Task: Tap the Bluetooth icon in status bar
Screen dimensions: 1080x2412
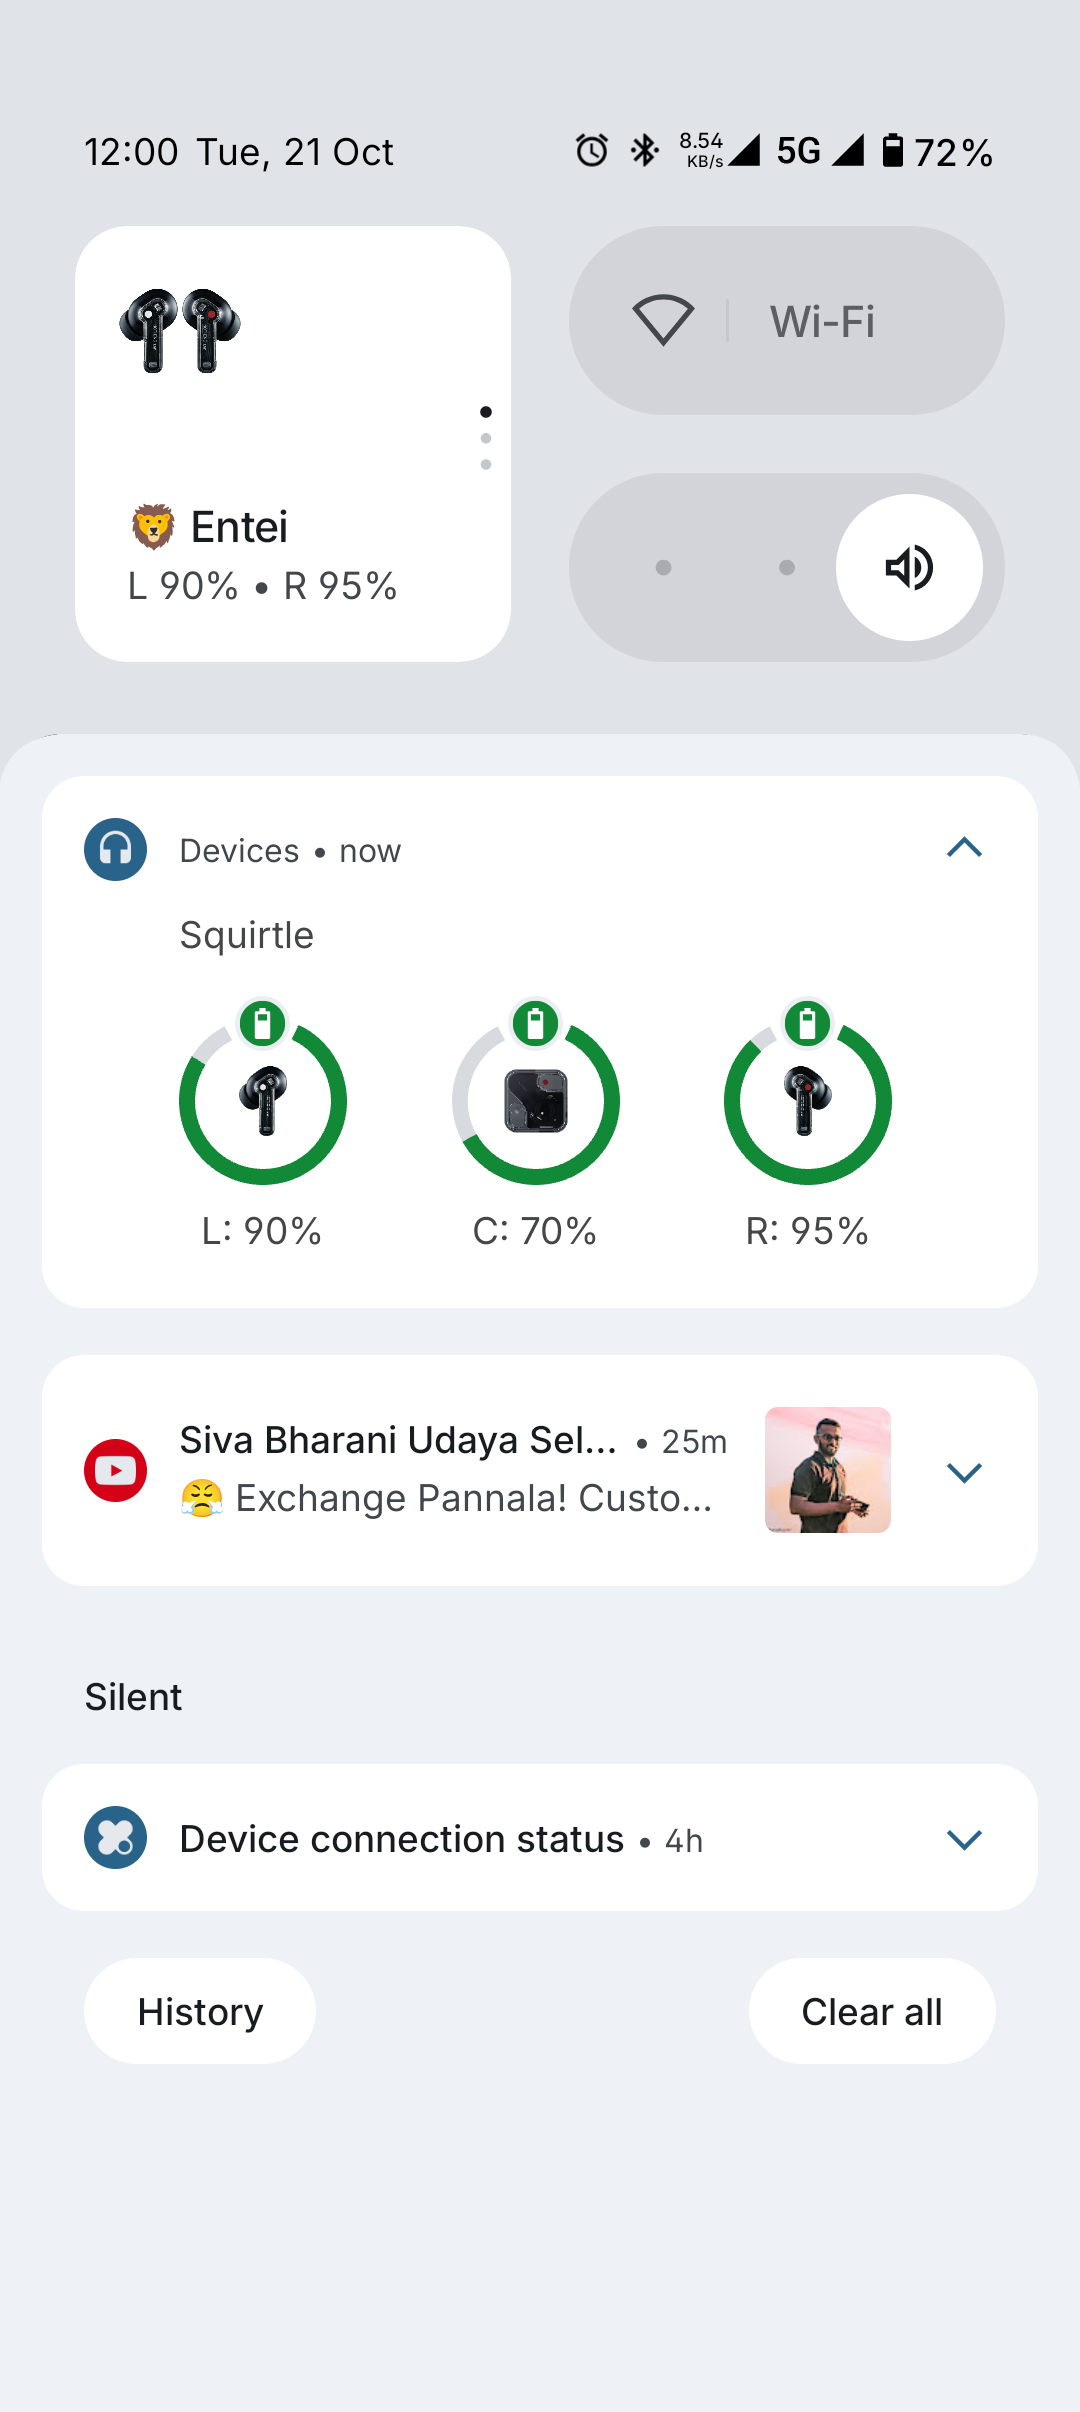Action: [645, 151]
